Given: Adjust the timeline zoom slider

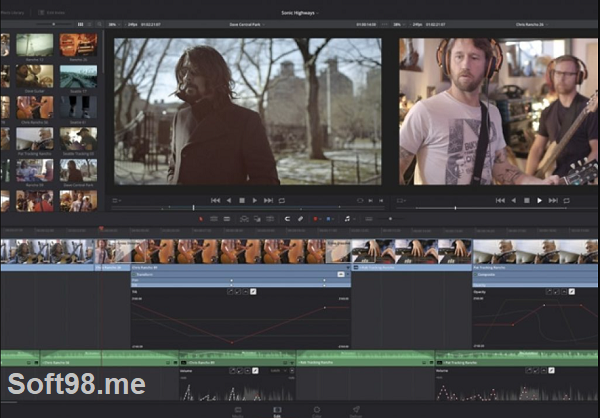Looking at the screenshot, I should coord(390,219).
